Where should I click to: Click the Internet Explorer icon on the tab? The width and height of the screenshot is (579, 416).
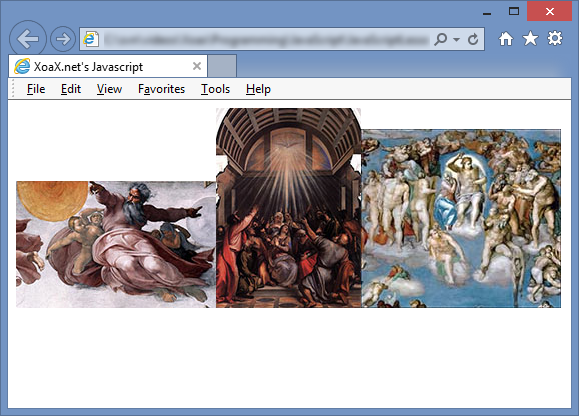pyautogui.click(x=22, y=66)
